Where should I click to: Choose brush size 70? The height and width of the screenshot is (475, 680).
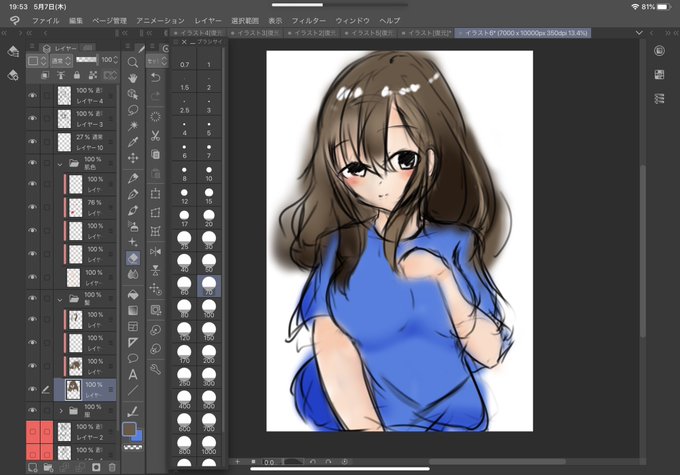(x=209, y=286)
